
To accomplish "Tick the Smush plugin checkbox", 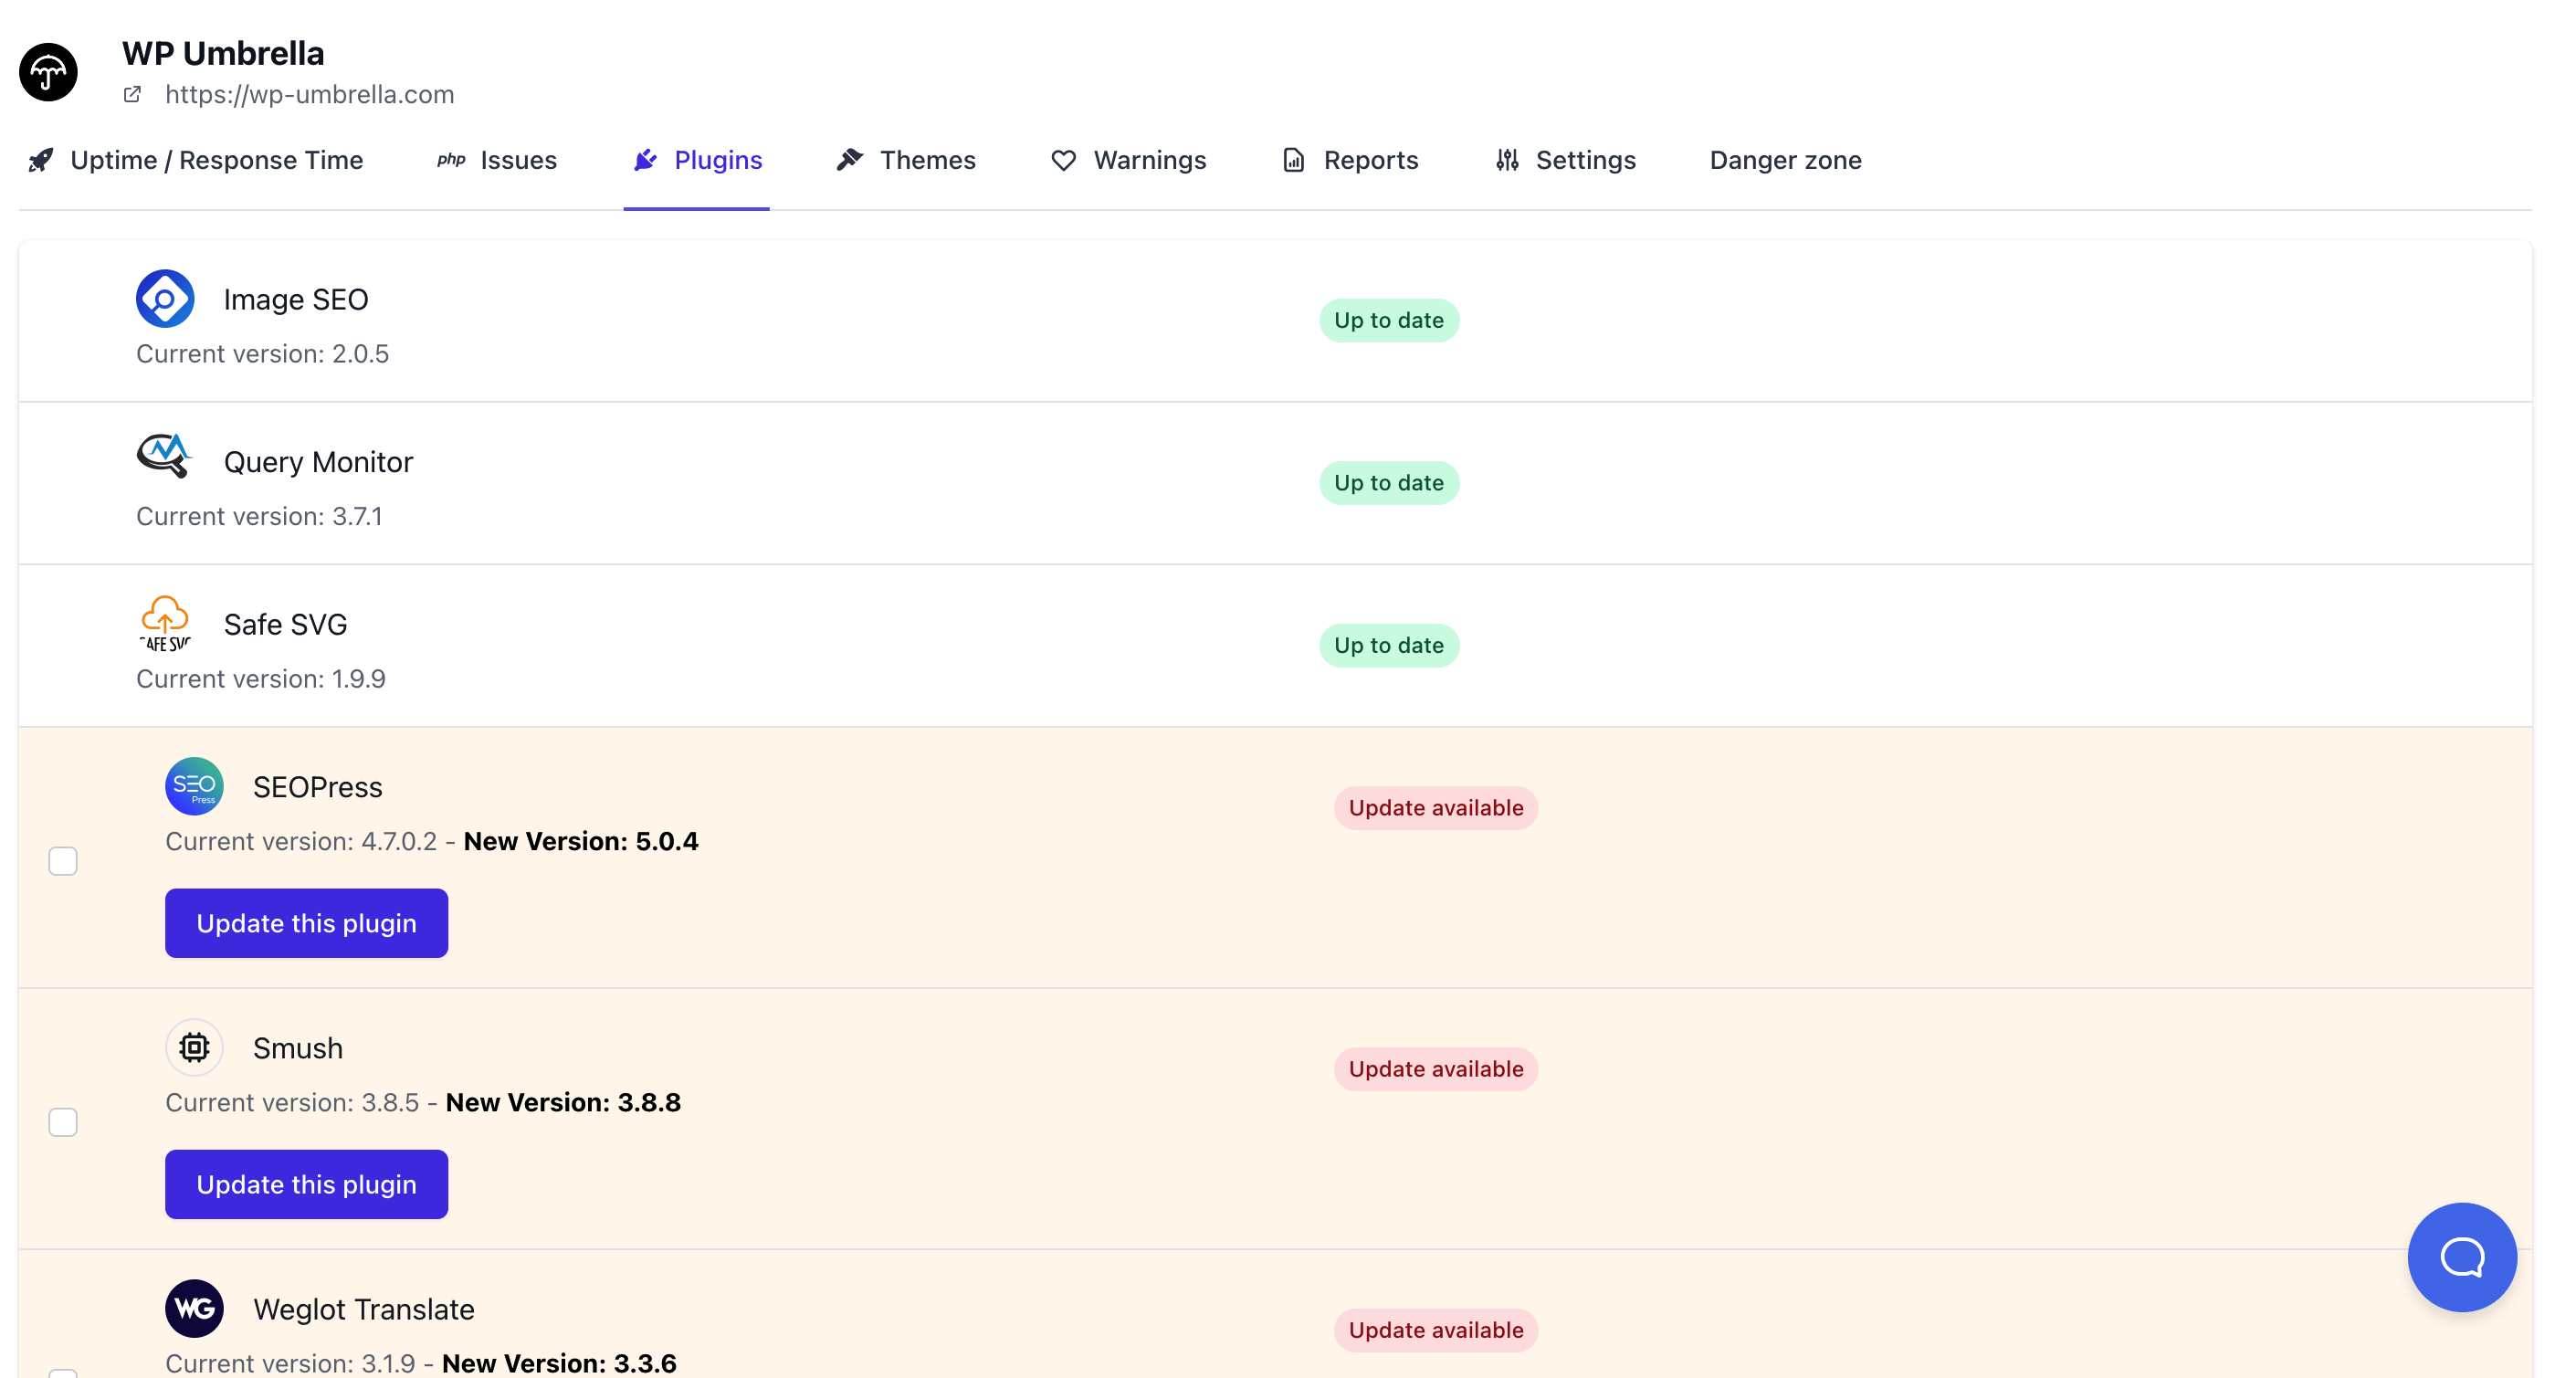I will pos(63,1122).
